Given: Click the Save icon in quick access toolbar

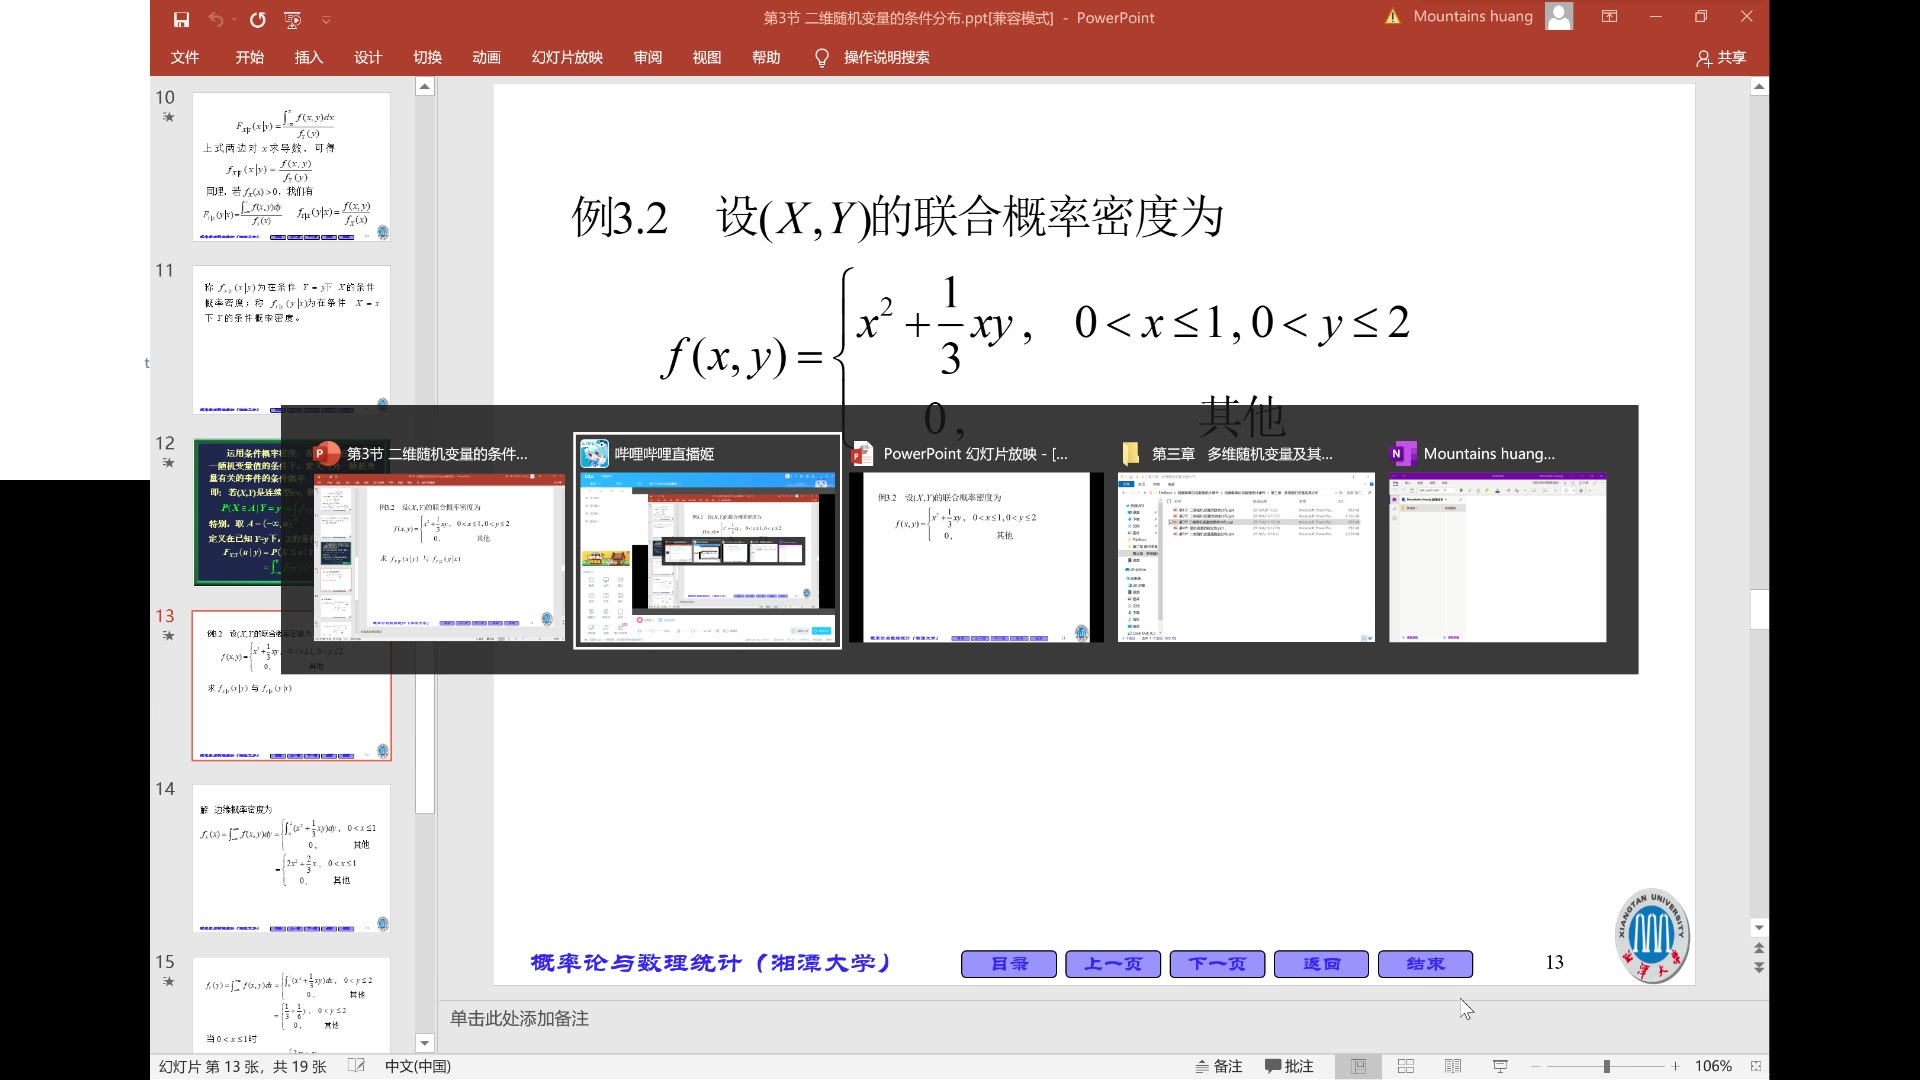Looking at the screenshot, I should click(181, 19).
